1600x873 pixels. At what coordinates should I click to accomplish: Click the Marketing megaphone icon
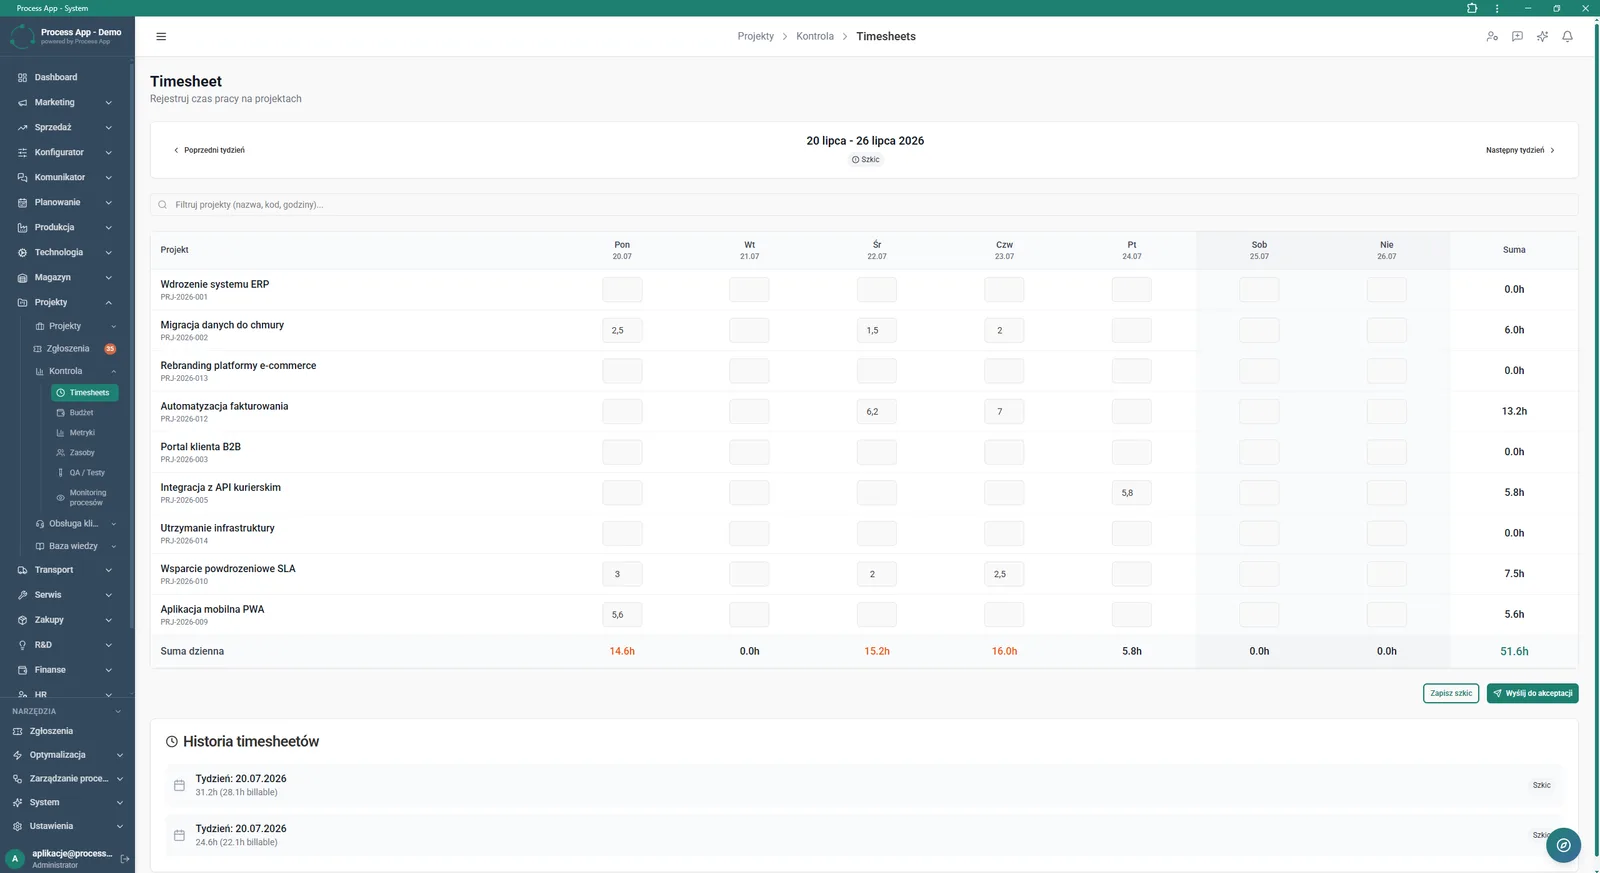pos(22,102)
